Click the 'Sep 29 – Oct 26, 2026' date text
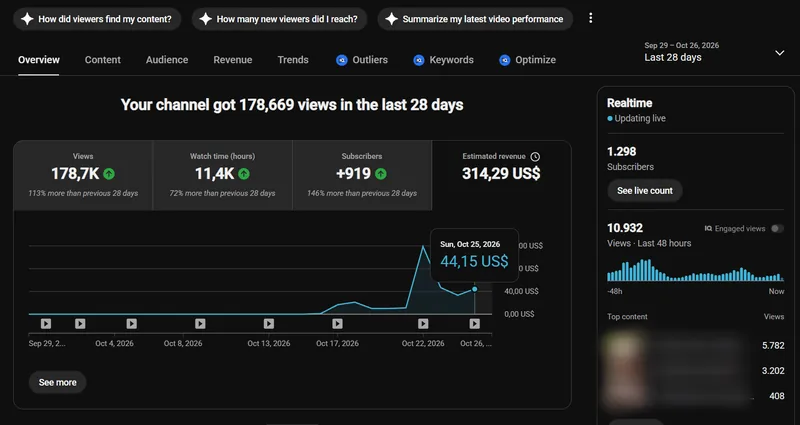This screenshot has width=800, height=425. (x=682, y=45)
